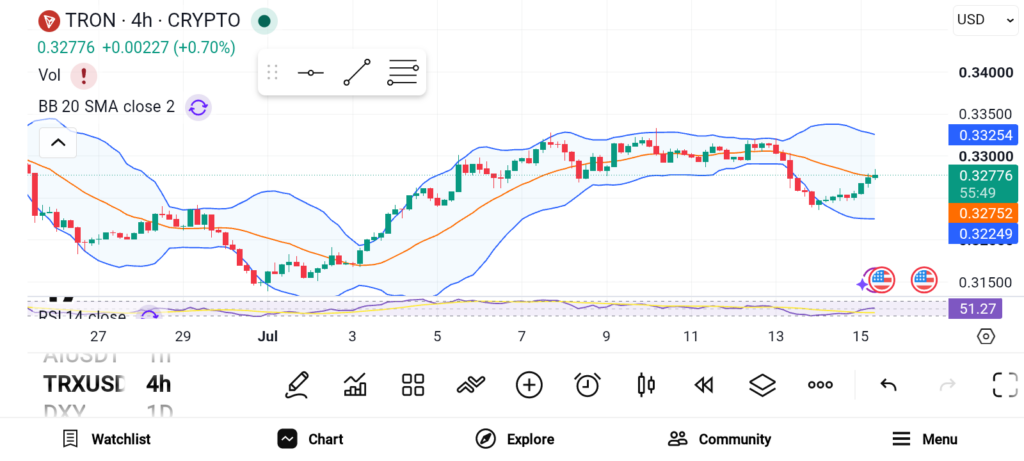The height and width of the screenshot is (461, 1024).
Task: Switch to the Explore tab
Action: [x=515, y=439]
